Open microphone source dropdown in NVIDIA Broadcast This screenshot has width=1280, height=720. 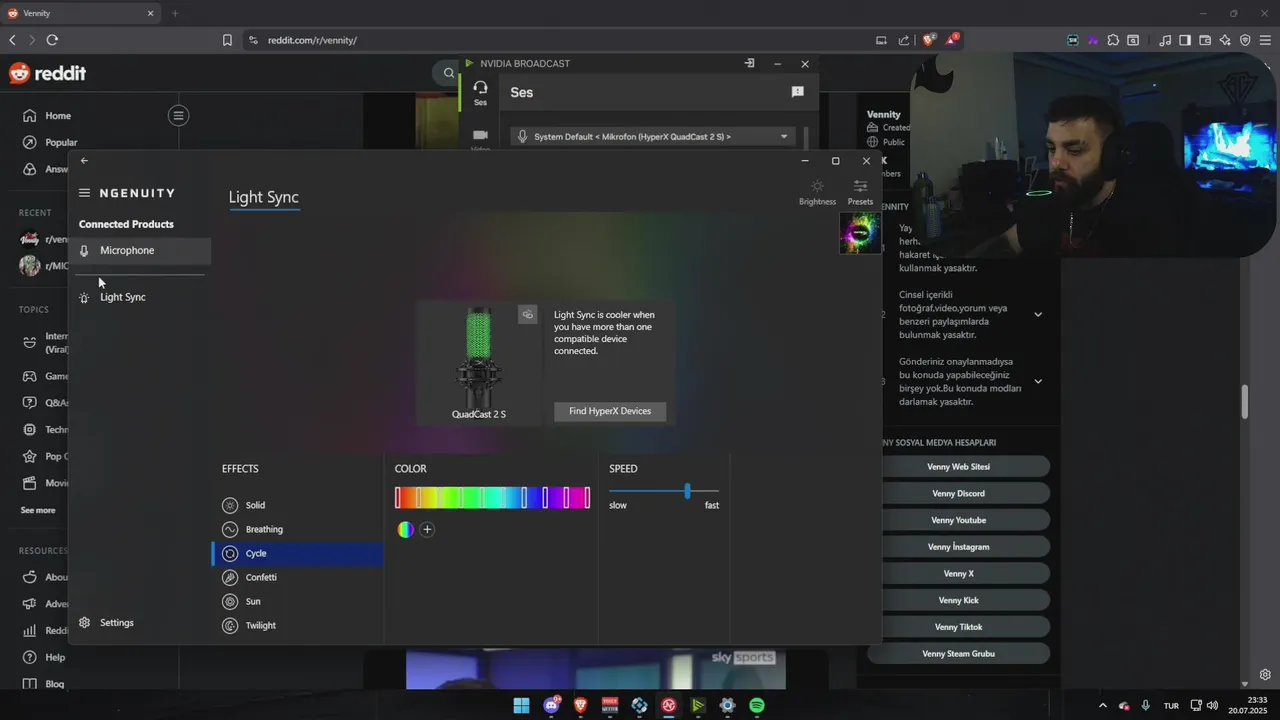pos(652,137)
